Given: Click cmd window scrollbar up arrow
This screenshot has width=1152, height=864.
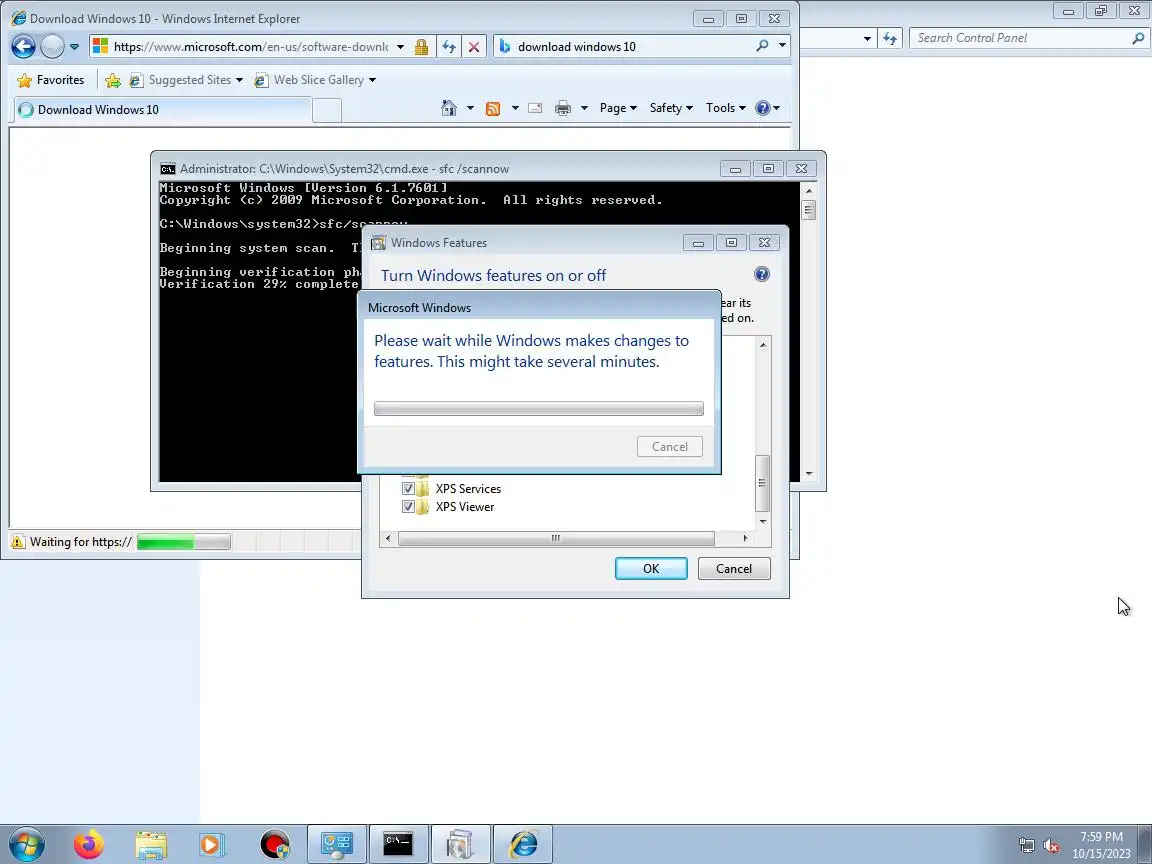Looking at the screenshot, I should click(809, 190).
